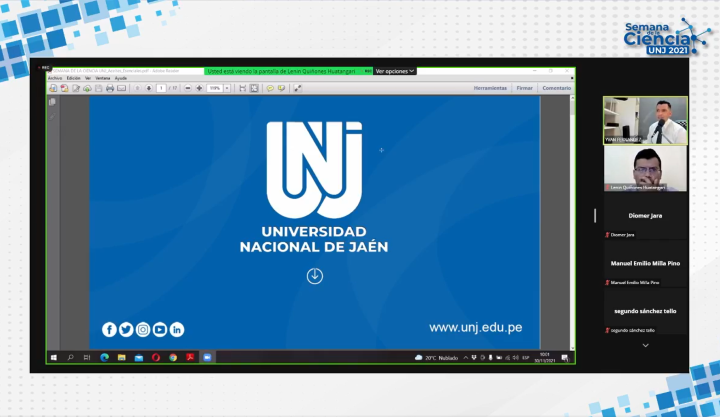The image size is (720, 417).
Task: Click the Facebook icon on the slide
Action: coord(109,329)
